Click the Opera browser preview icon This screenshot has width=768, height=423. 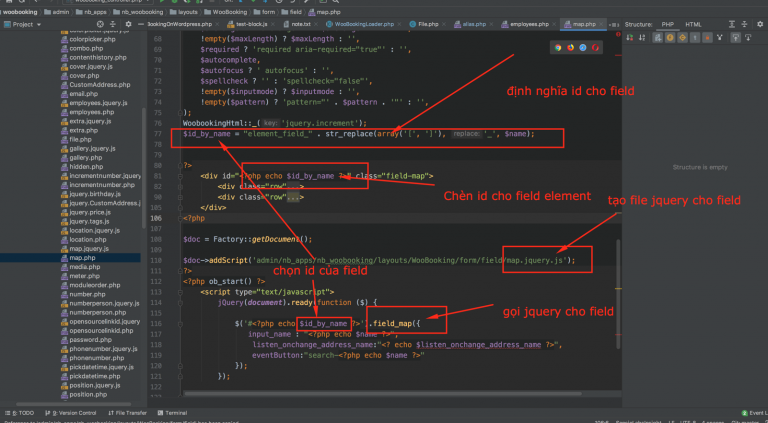[596, 47]
